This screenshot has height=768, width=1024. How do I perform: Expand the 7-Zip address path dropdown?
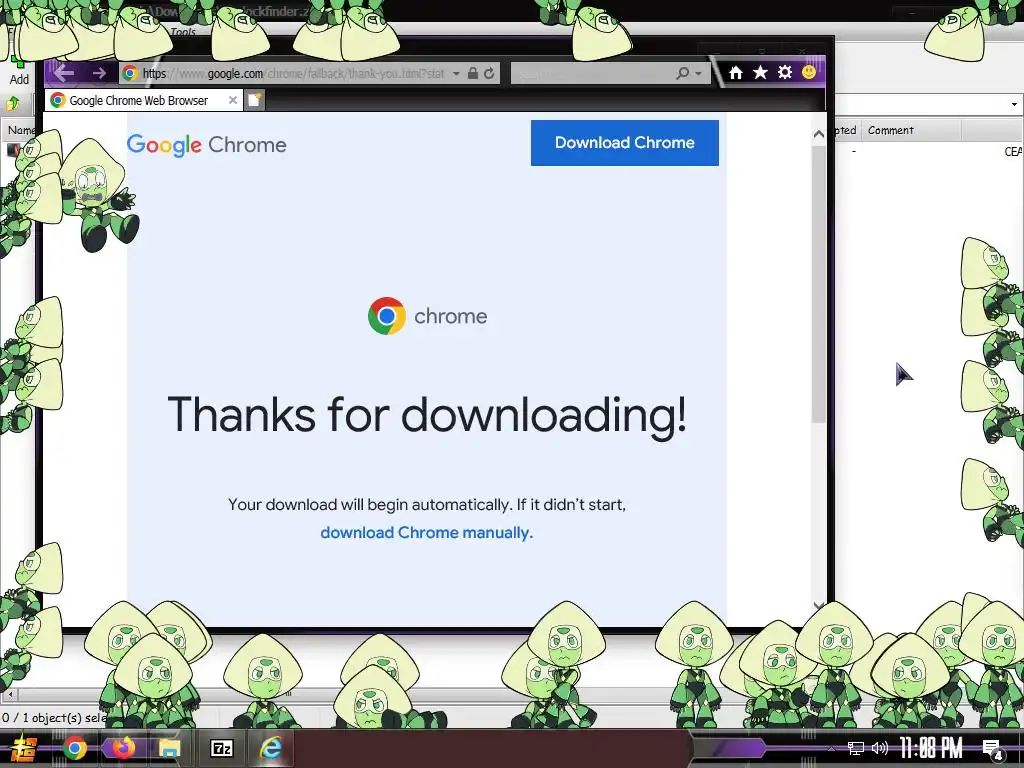pos(1014,104)
